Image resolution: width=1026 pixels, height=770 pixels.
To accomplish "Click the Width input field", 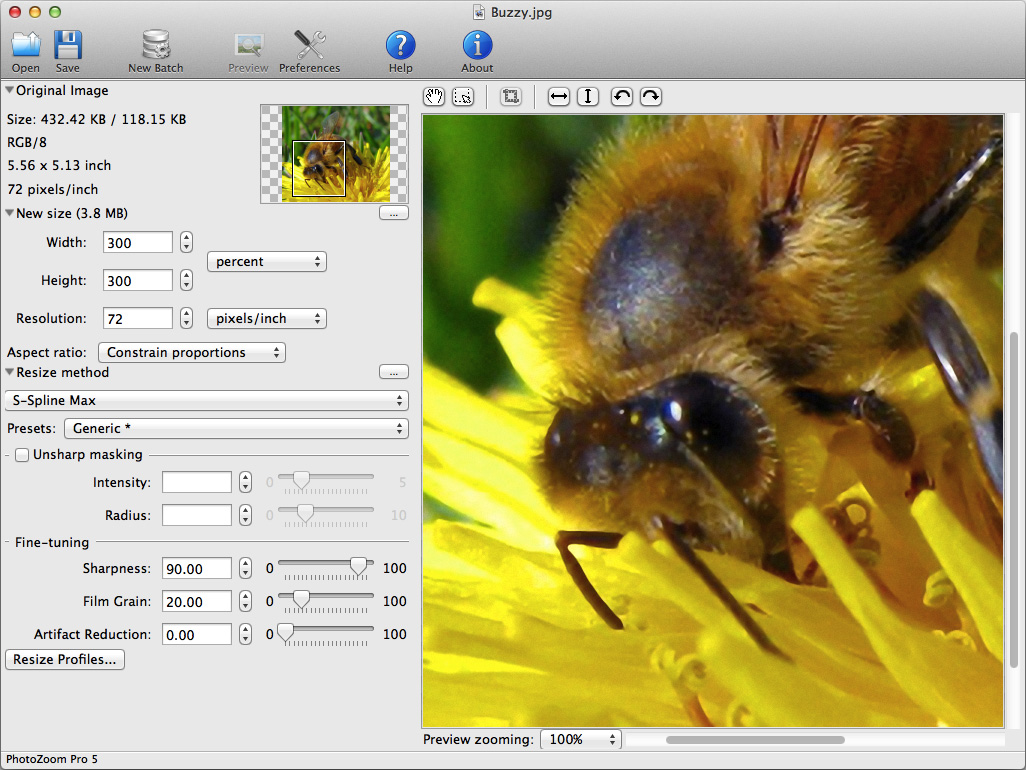I will point(138,242).
